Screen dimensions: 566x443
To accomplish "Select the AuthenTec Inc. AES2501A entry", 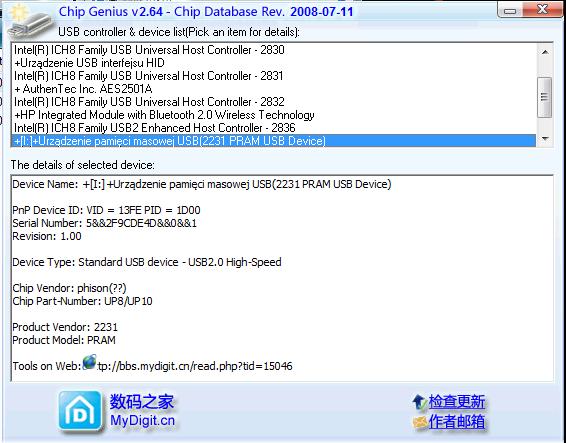I will coord(273,89).
